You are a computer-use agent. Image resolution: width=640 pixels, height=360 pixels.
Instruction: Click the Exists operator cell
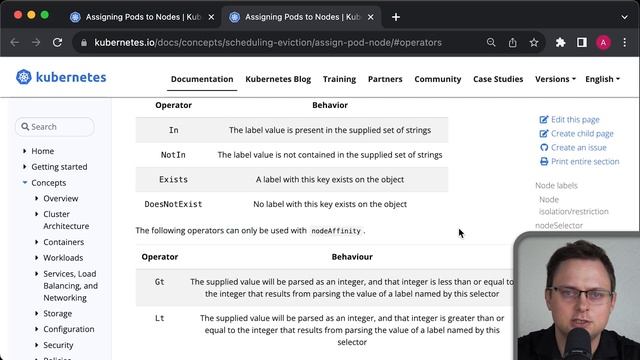173,180
